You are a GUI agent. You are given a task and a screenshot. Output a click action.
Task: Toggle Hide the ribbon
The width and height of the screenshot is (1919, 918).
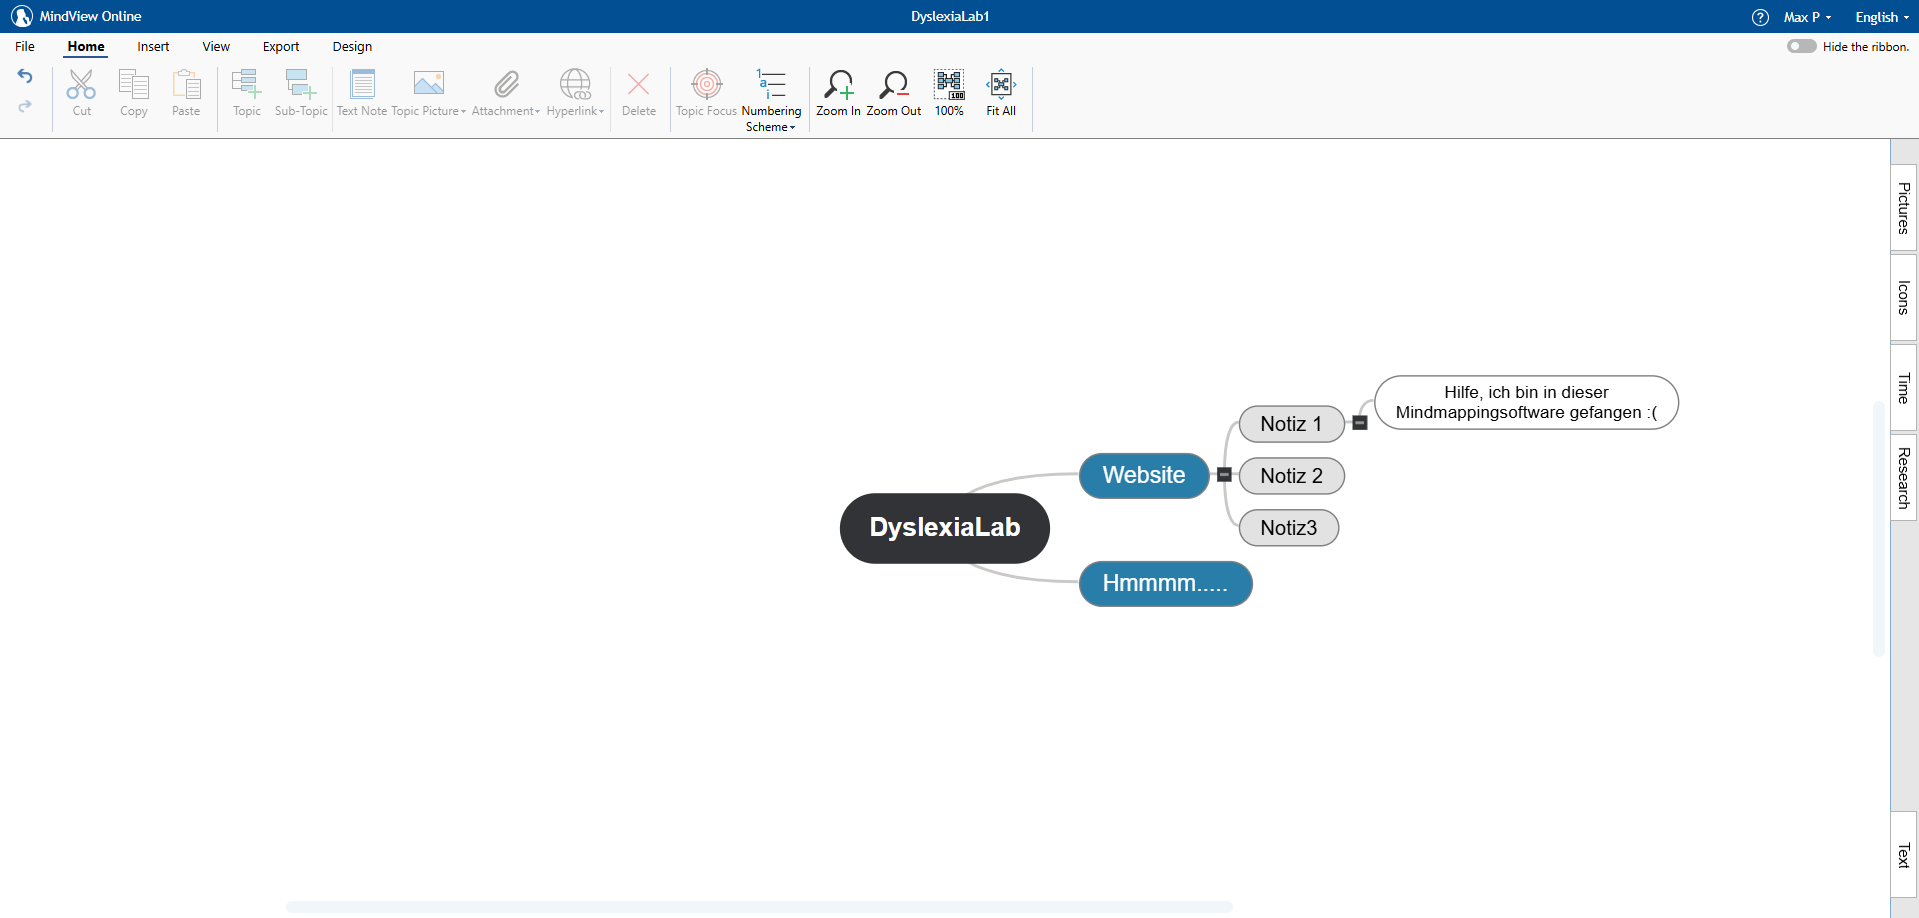[x=1800, y=46]
